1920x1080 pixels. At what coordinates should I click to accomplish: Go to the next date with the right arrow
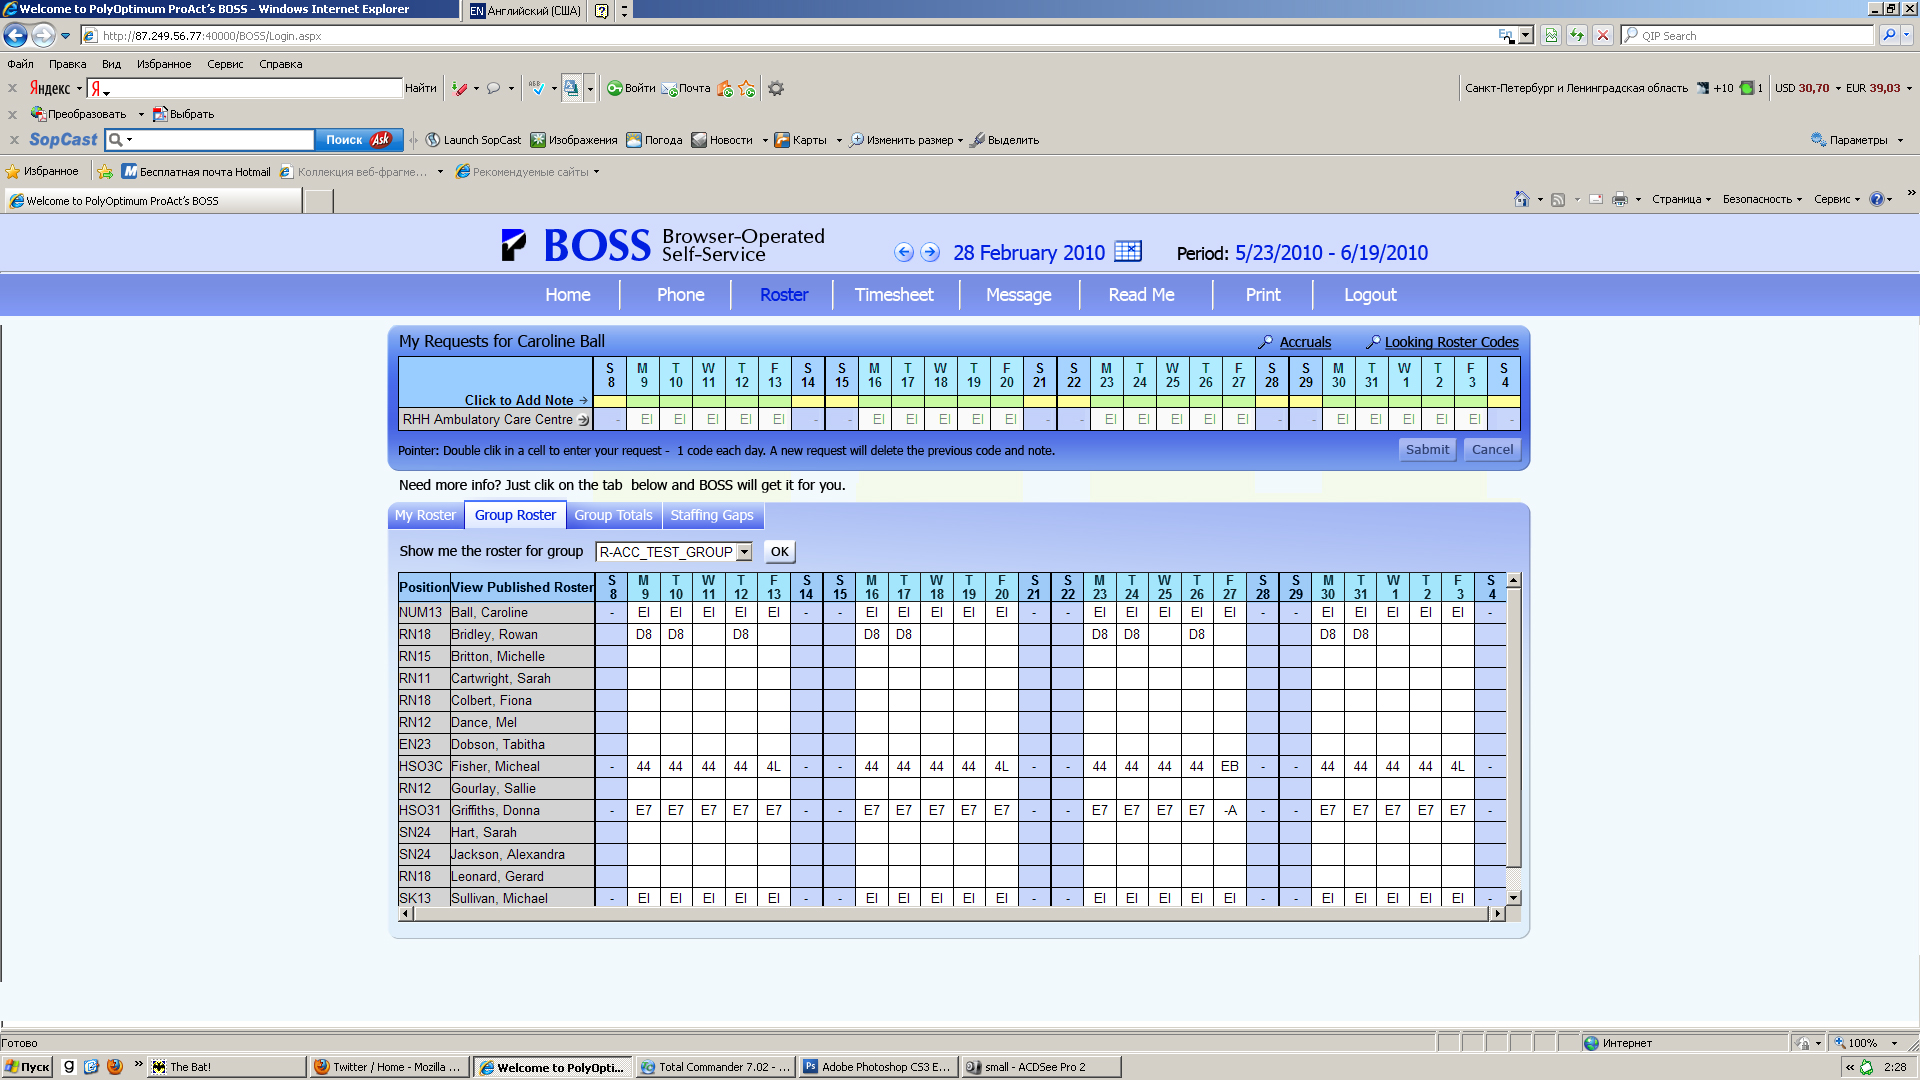point(930,252)
